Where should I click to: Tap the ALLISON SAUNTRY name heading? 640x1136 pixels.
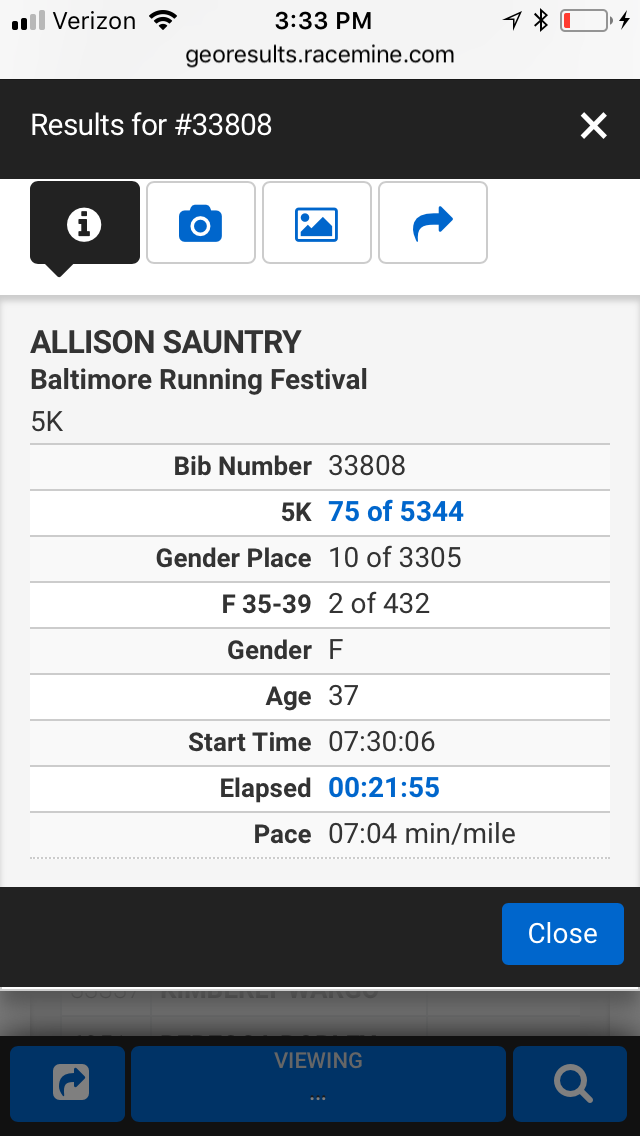tap(165, 341)
